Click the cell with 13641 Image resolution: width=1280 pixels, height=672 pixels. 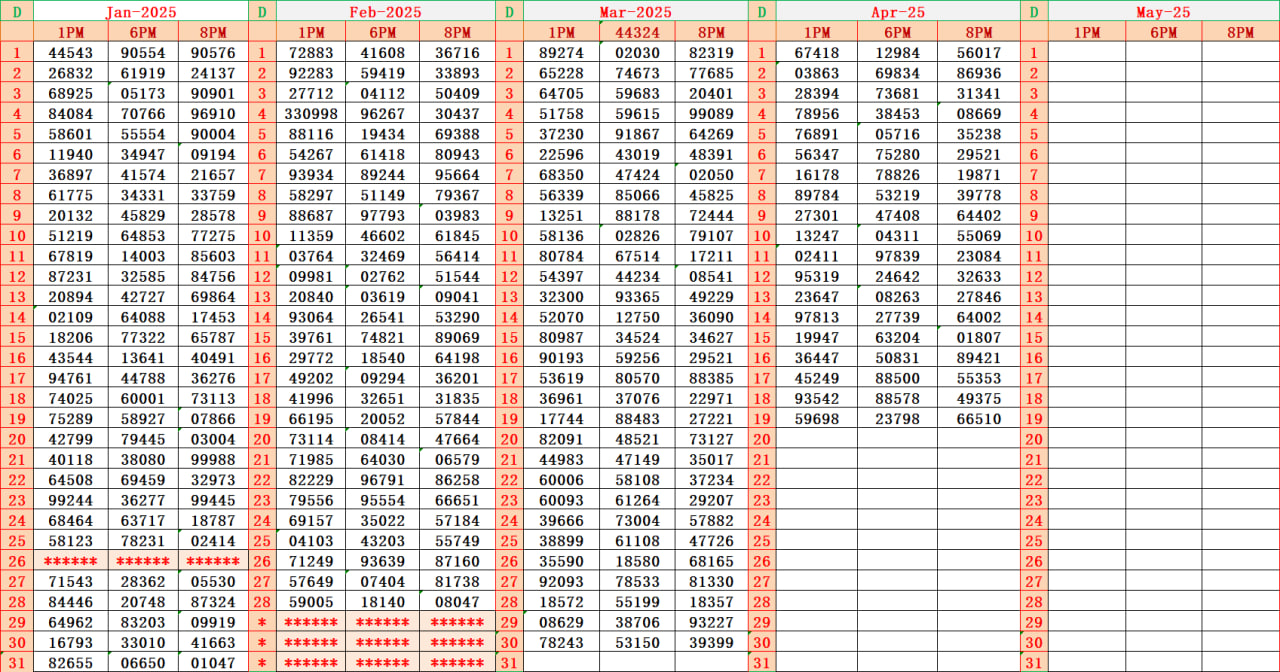[143, 357]
